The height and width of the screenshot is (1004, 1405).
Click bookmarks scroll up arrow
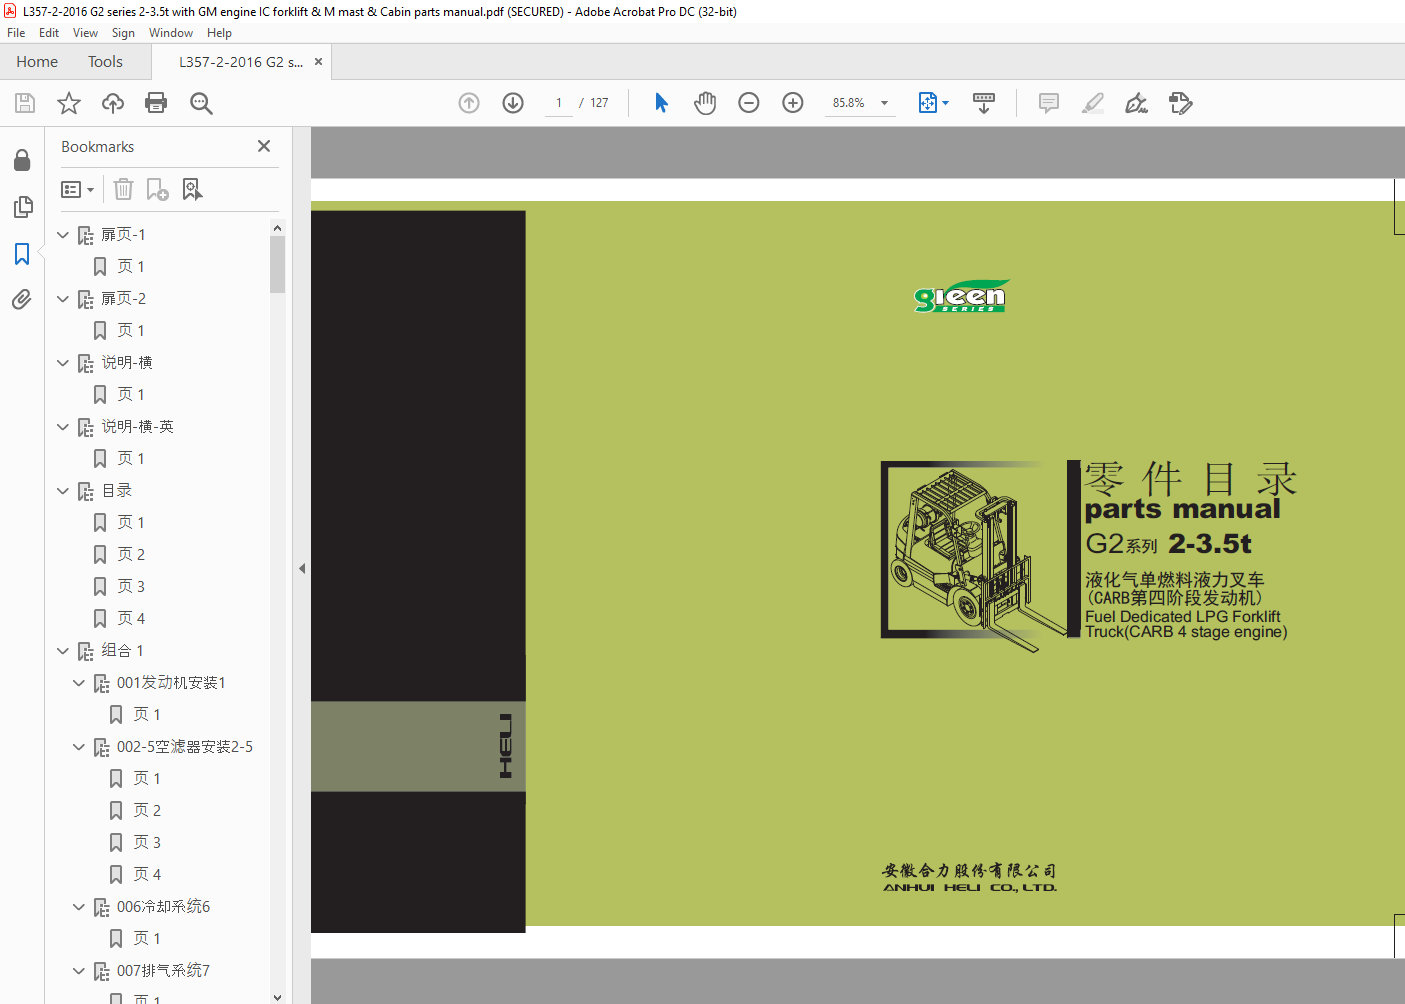(x=277, y=228)
